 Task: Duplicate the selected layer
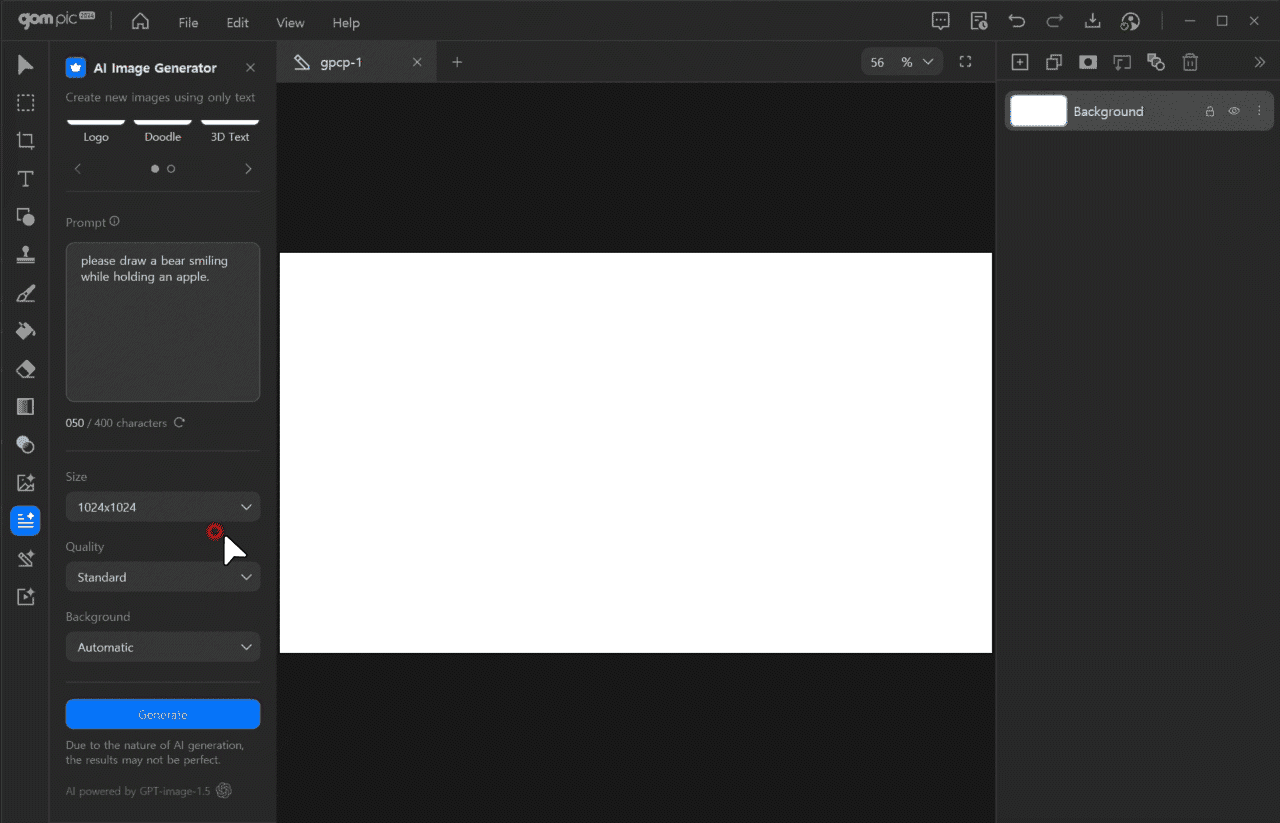click(x=1054, y=62)
